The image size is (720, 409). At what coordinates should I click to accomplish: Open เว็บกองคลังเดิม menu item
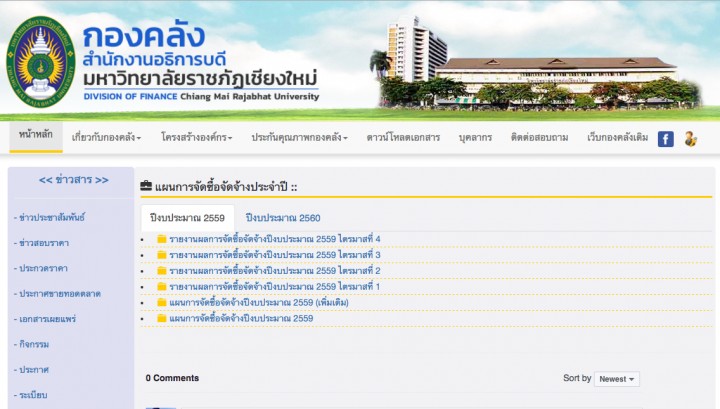618,137
